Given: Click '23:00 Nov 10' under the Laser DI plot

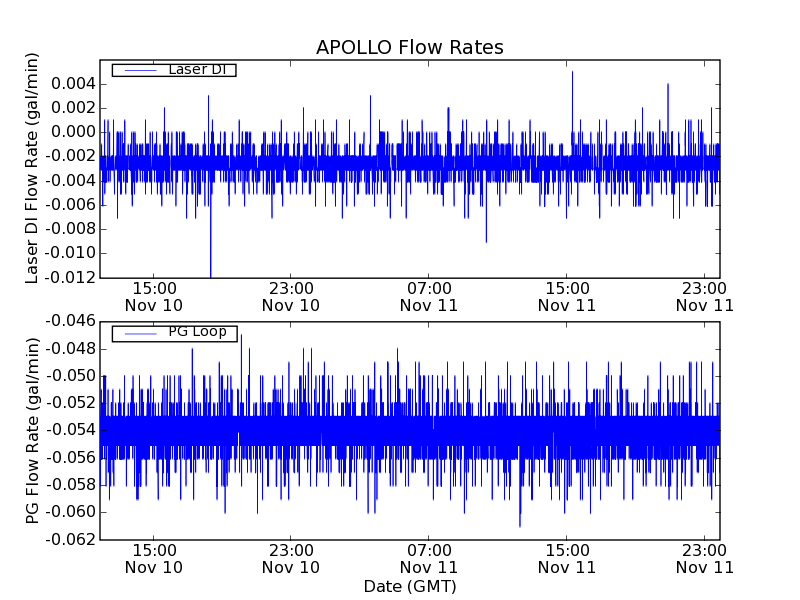Looking at the screenshot, I should click(x=291, y=297).
